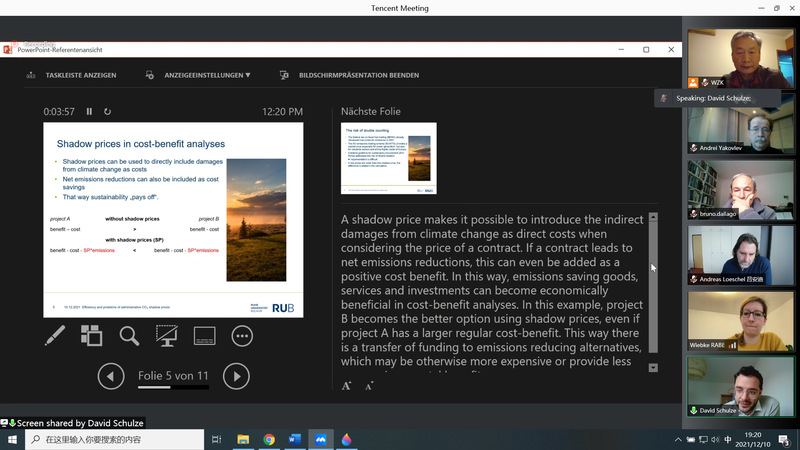Click the notes scrollbar thumb
Screen dimensions: 800x450
(653, 287)
